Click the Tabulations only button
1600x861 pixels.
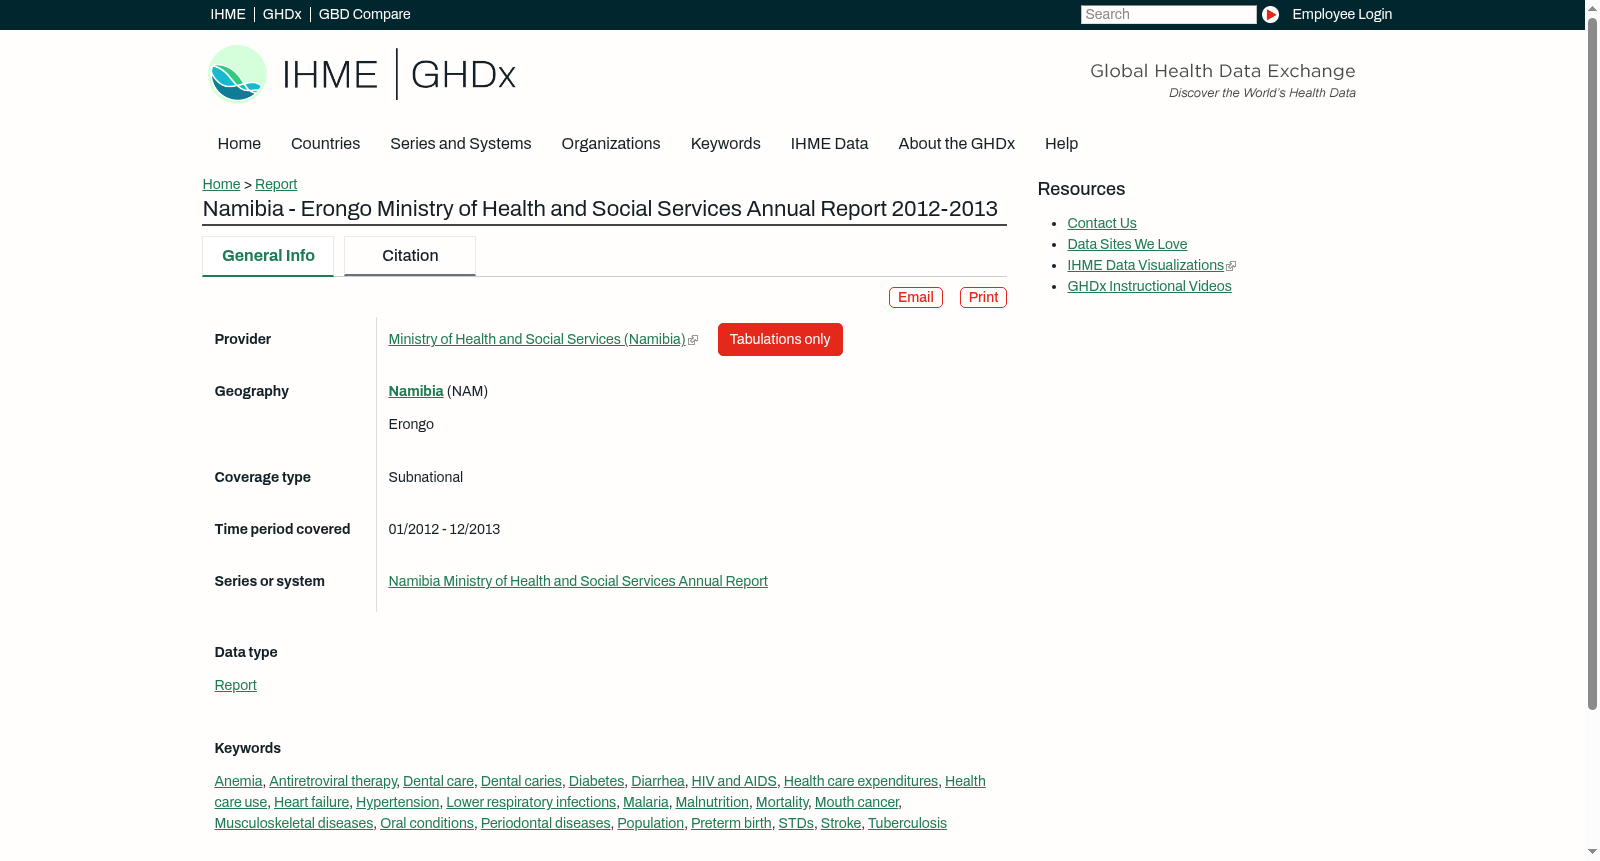[780, 339]
